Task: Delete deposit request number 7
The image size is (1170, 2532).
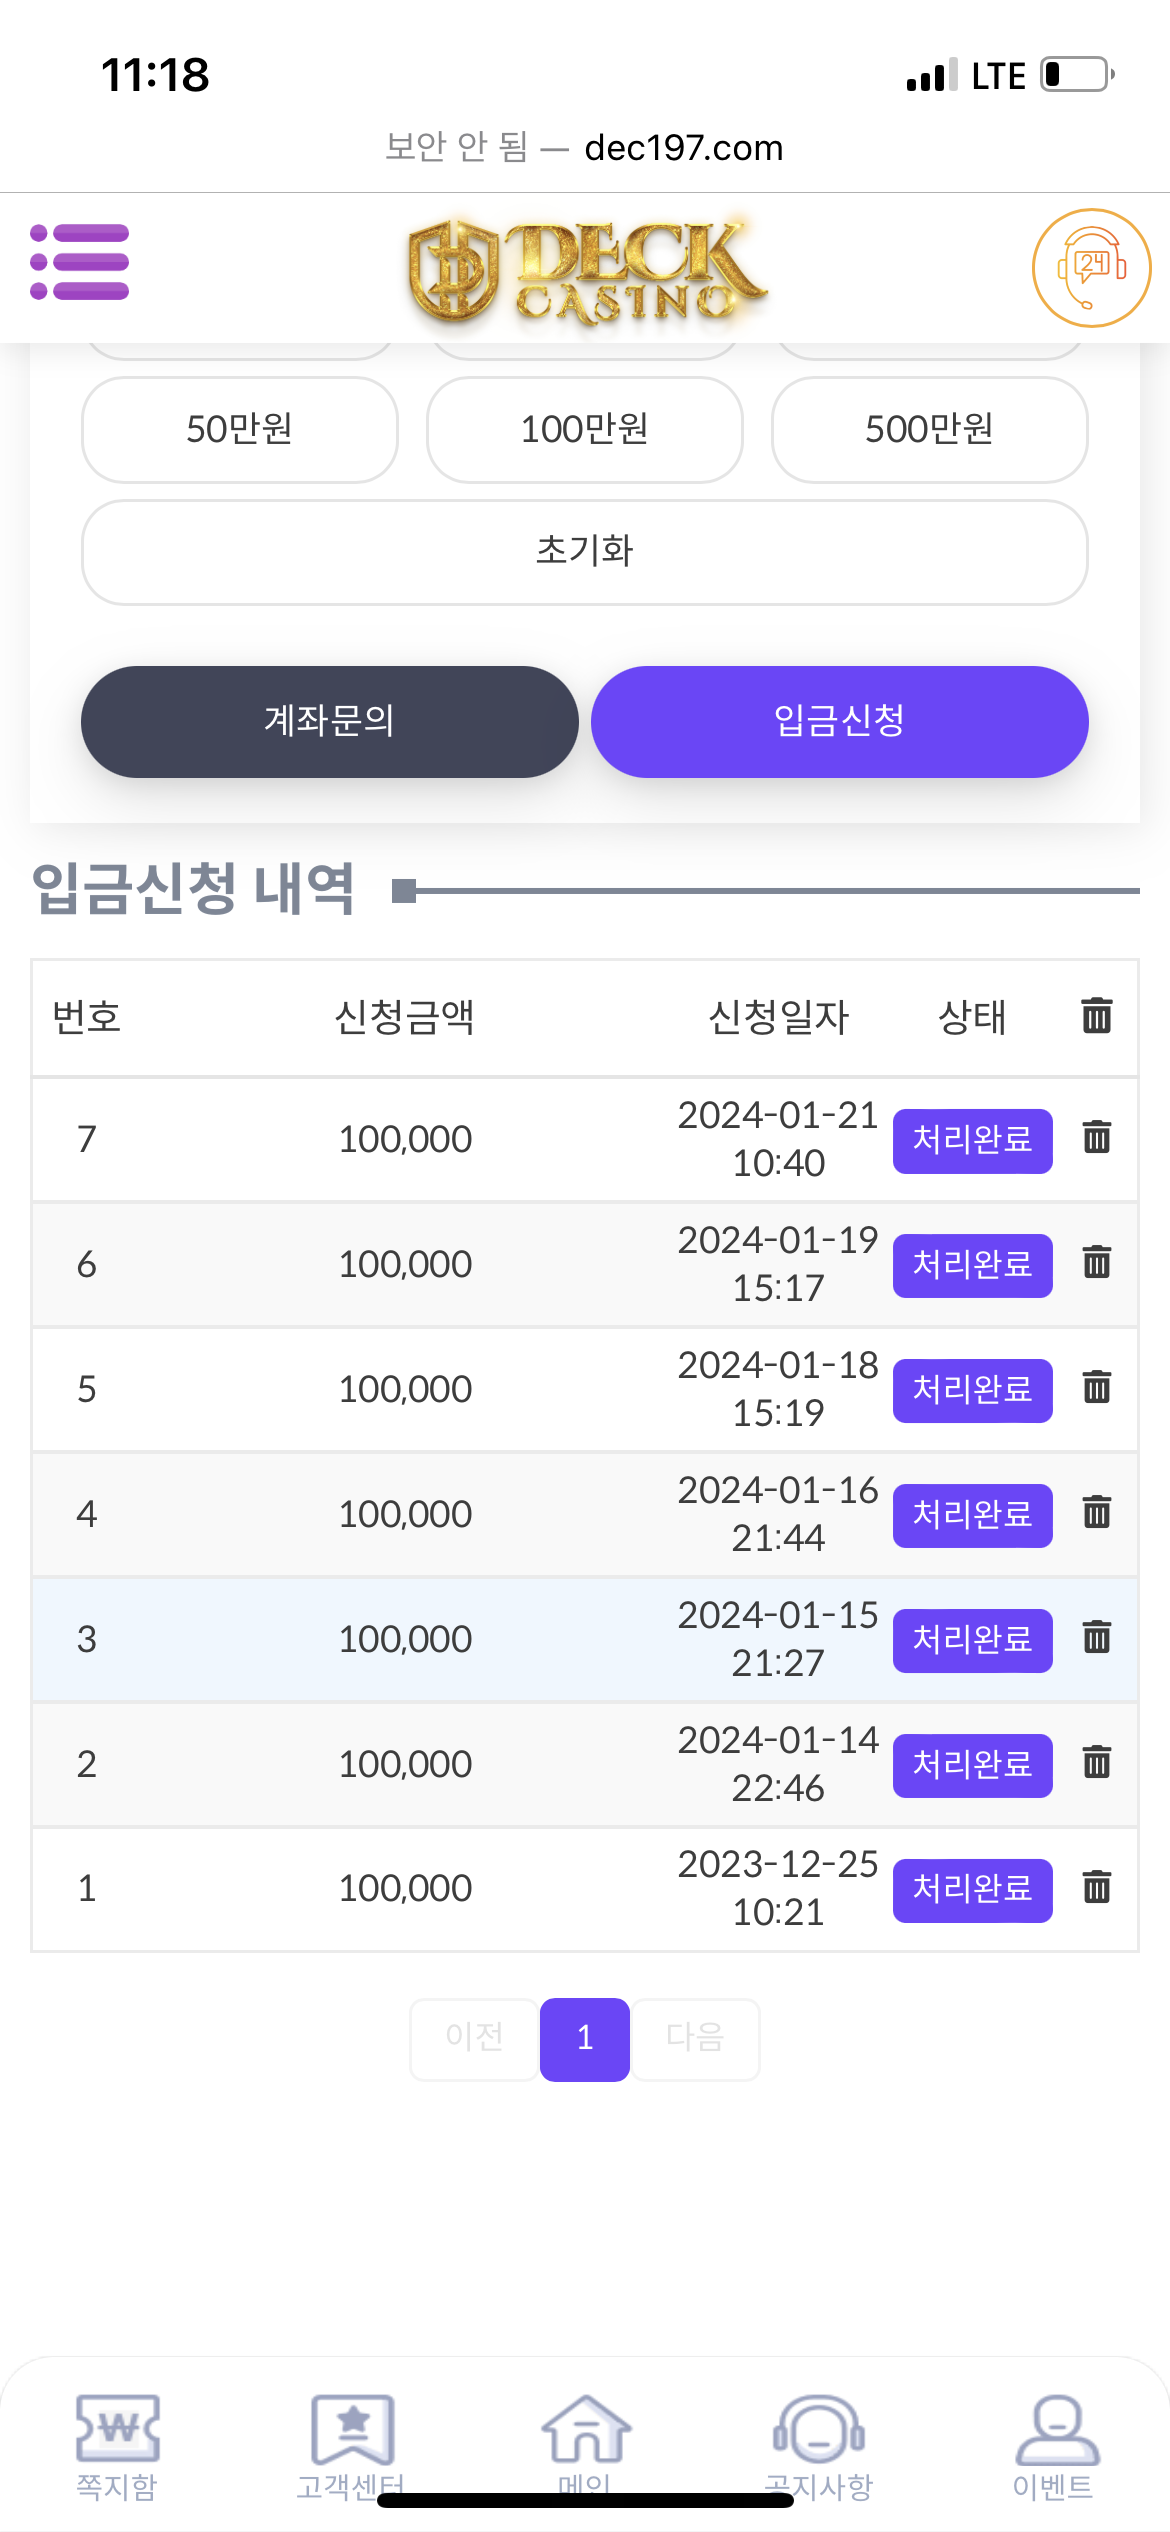Action: click(1096, 1138)
